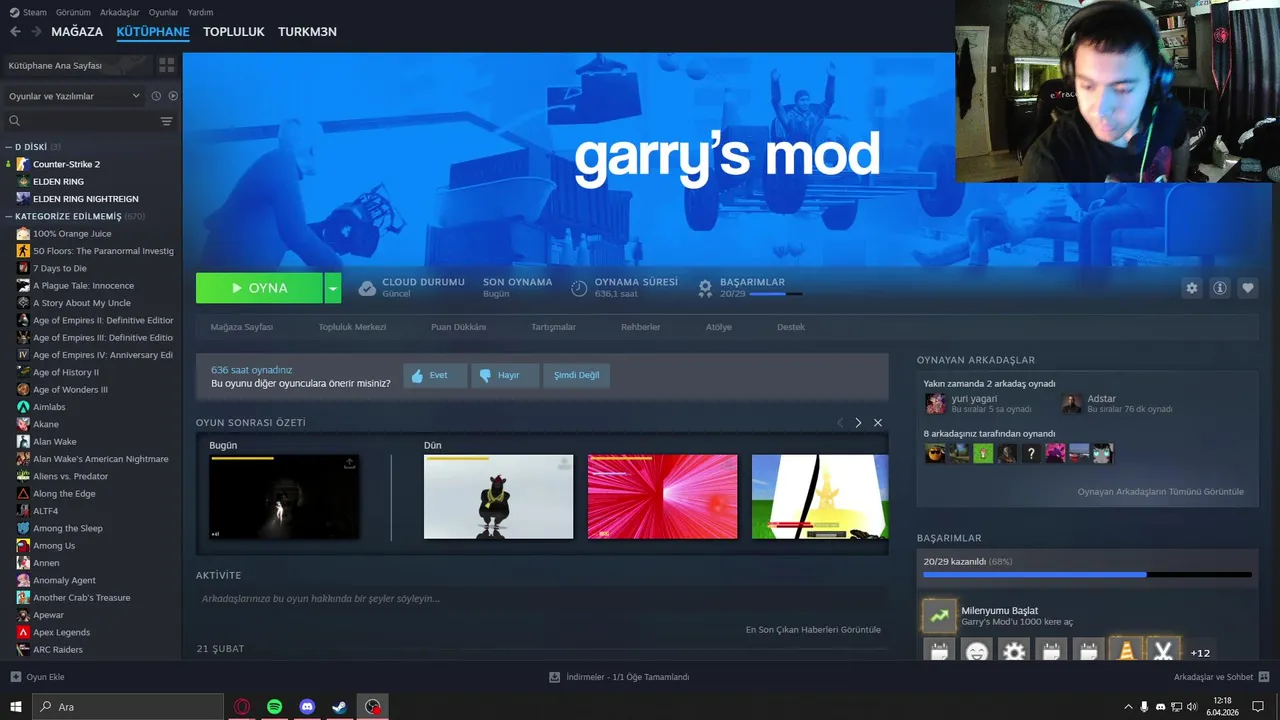The width and height of the screenshot is (1280, 720).
Task: Click the gear achievement icon
Action: click(x=1014, y=651)
